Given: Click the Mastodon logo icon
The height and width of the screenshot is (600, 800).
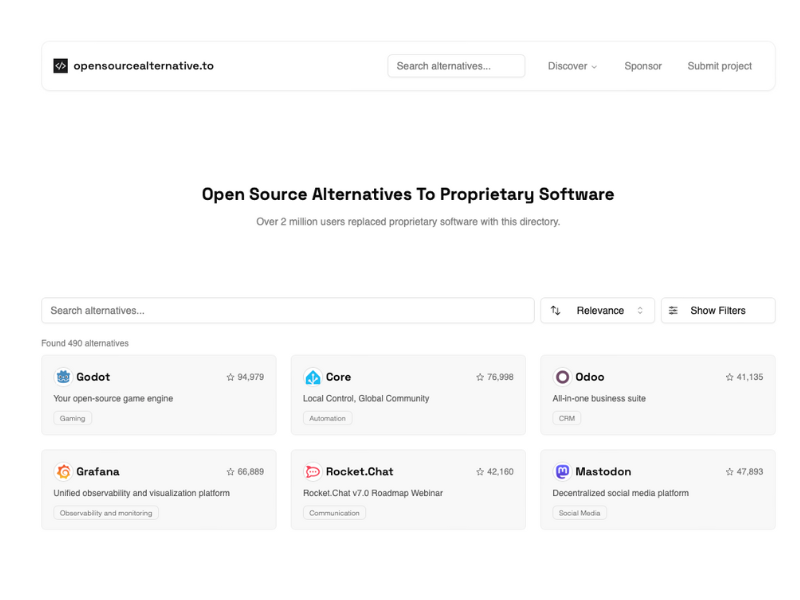Looking at the screenshot, I should point(562,472).
